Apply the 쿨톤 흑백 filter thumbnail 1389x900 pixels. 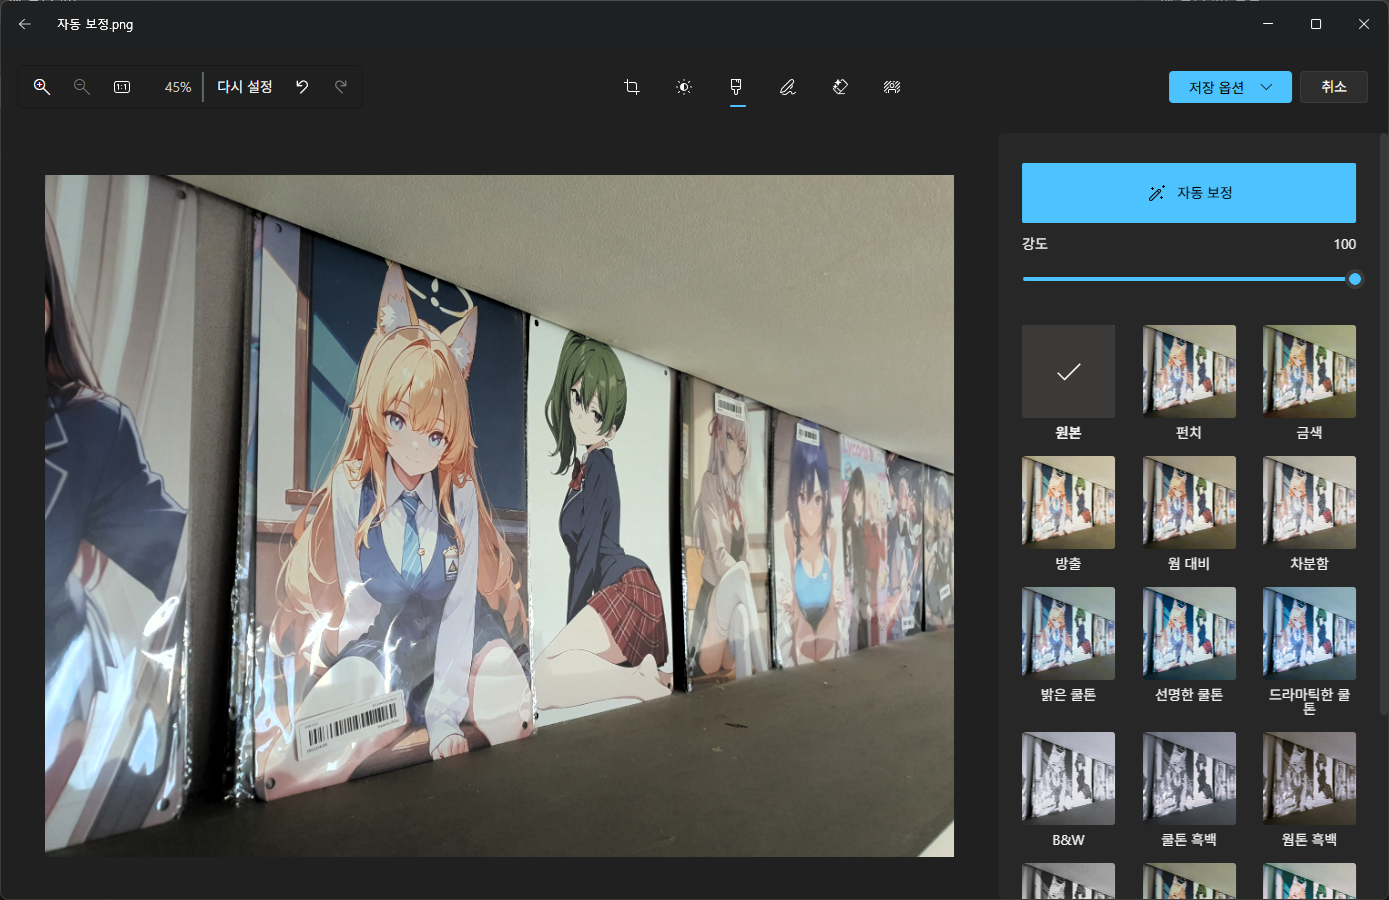(x=1189, y=778)
